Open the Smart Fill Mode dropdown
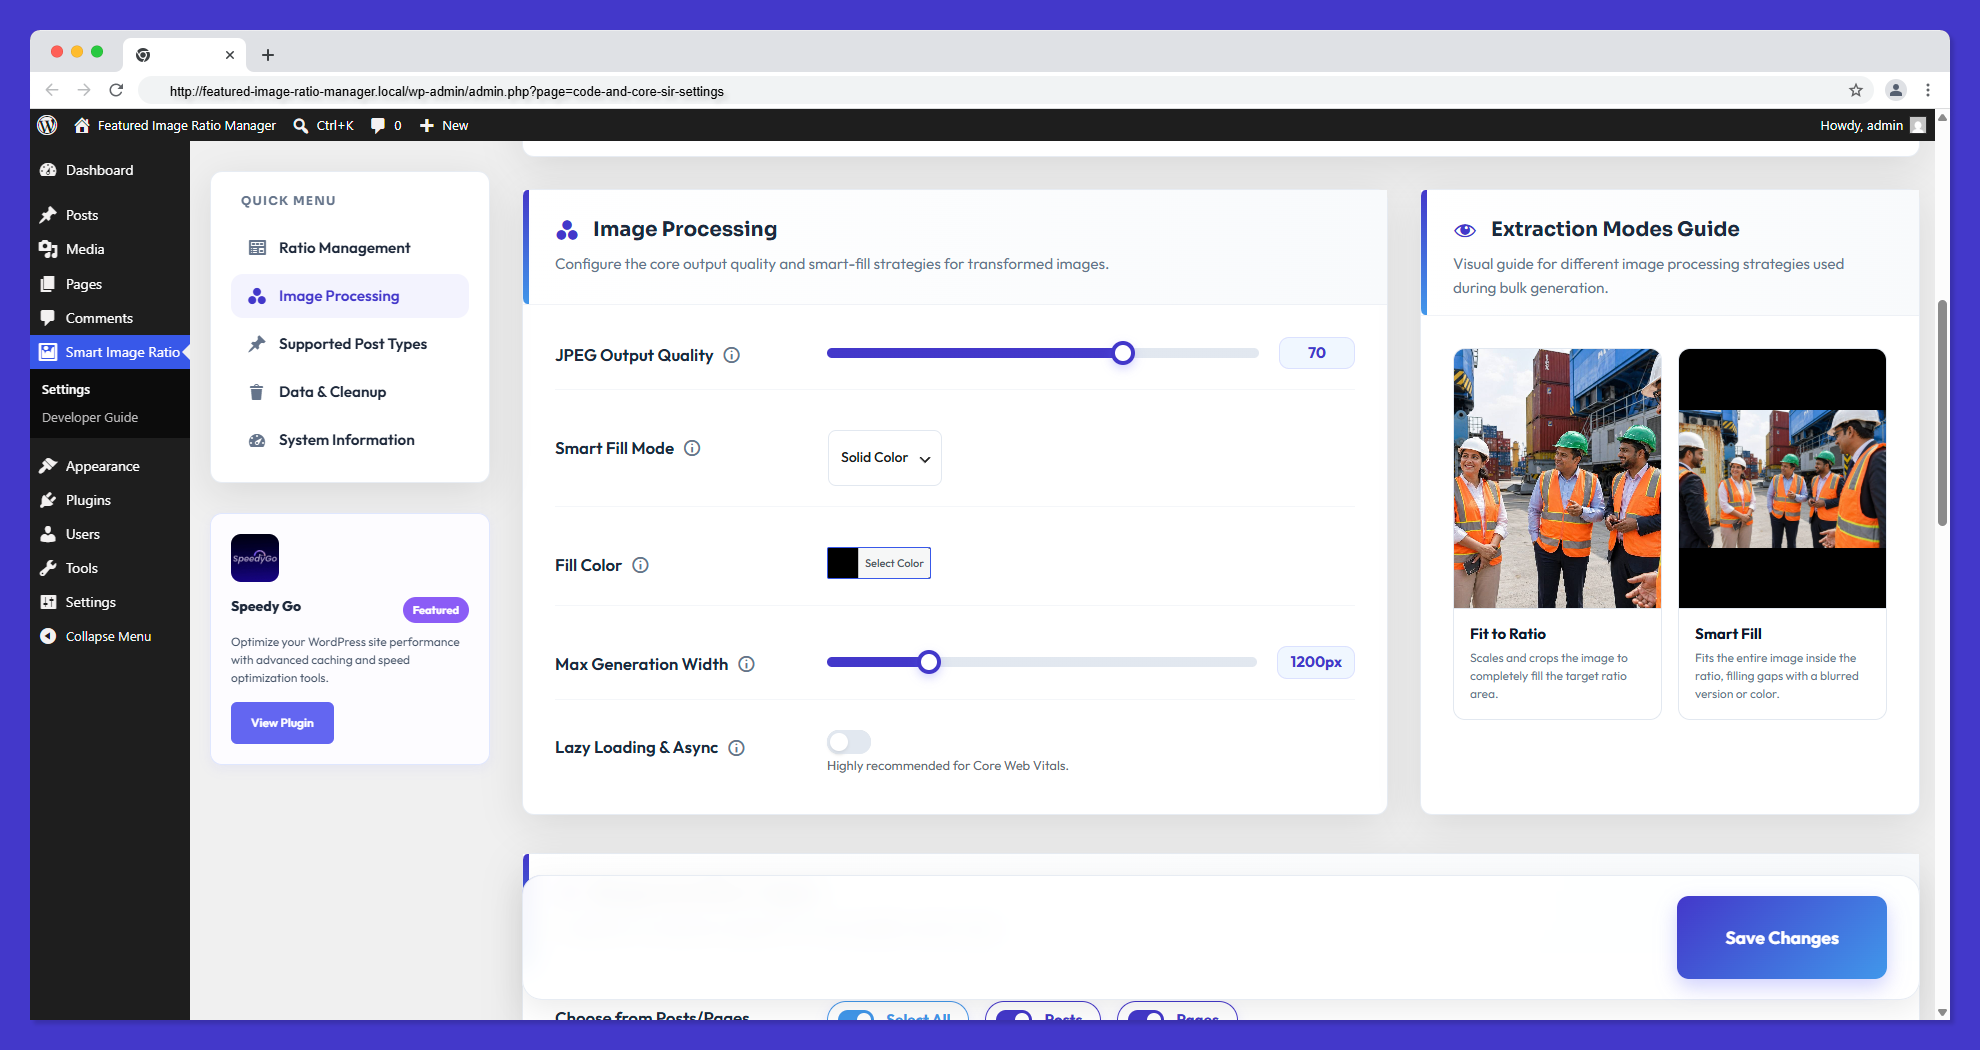The height and width of the screenshot is (1050, 1980). point(885,458)
